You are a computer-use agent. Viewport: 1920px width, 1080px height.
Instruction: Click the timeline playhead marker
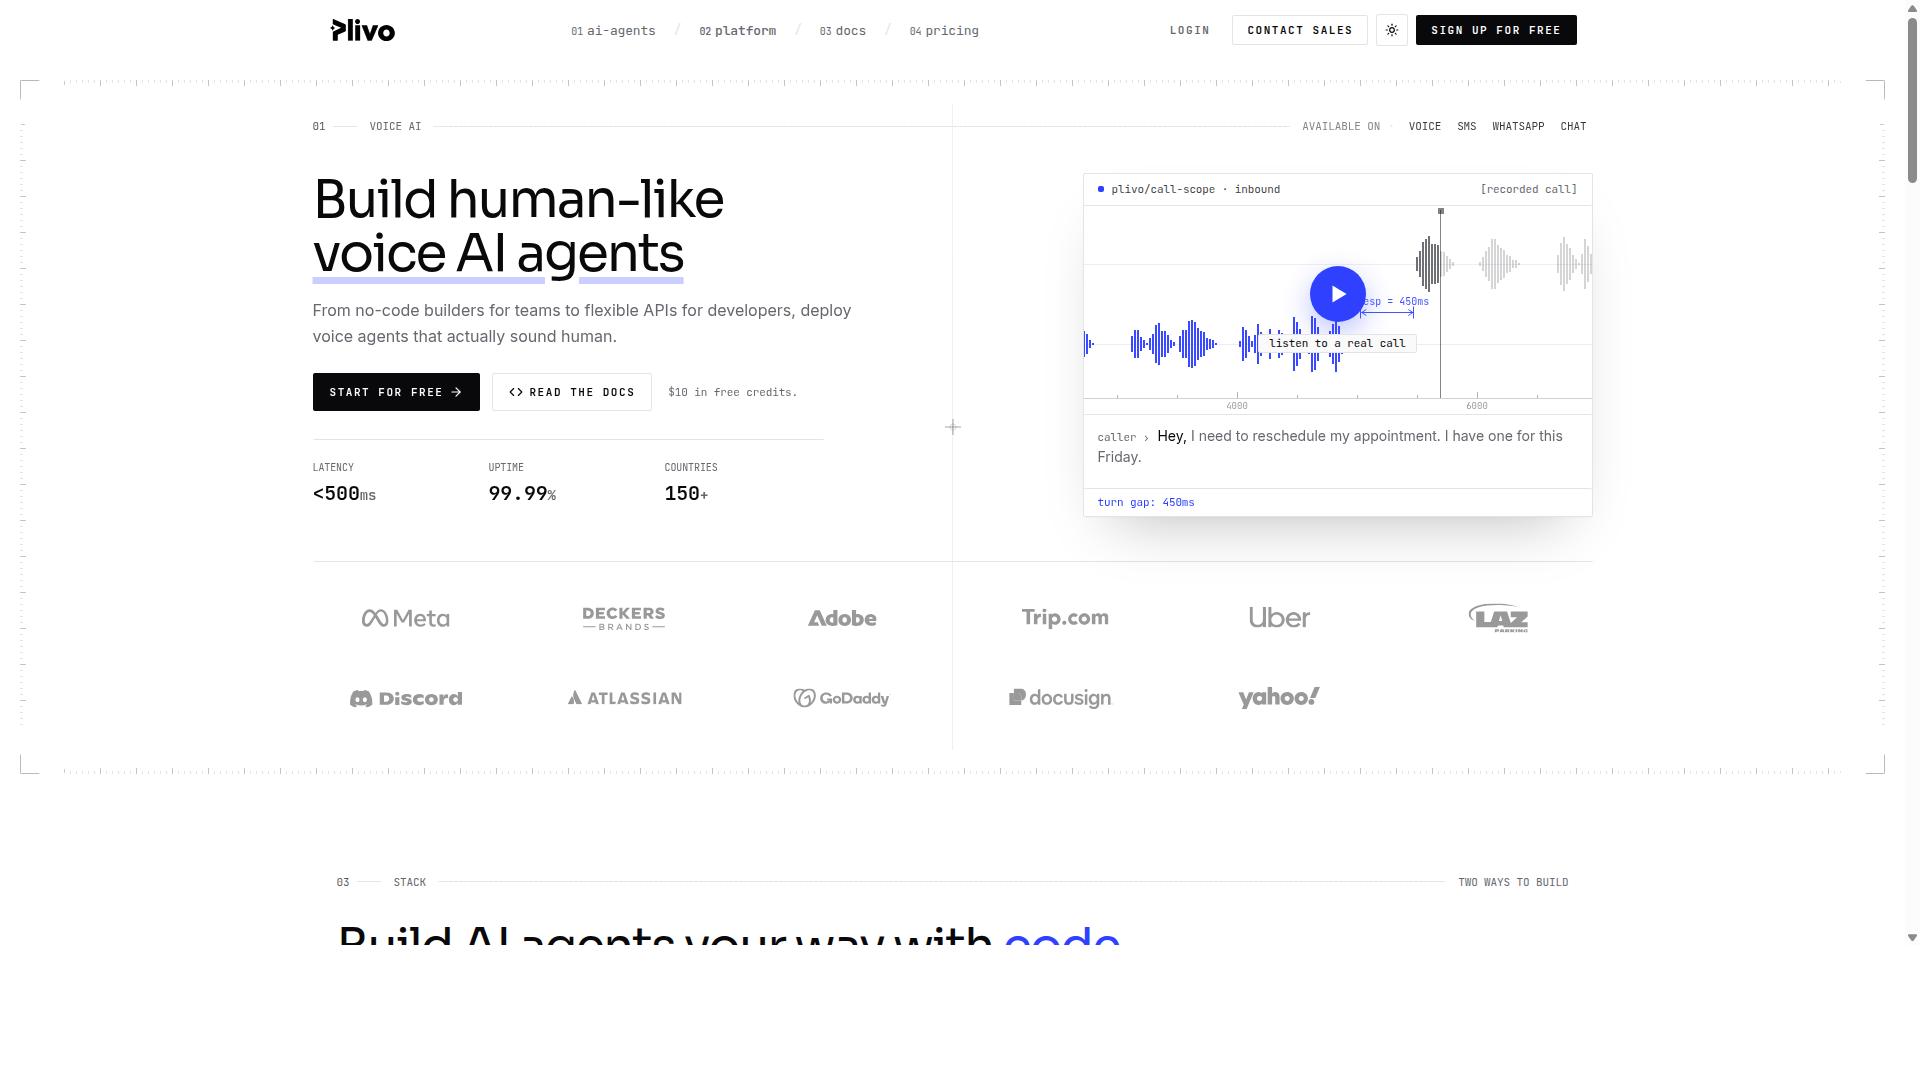click(1441, 211)
